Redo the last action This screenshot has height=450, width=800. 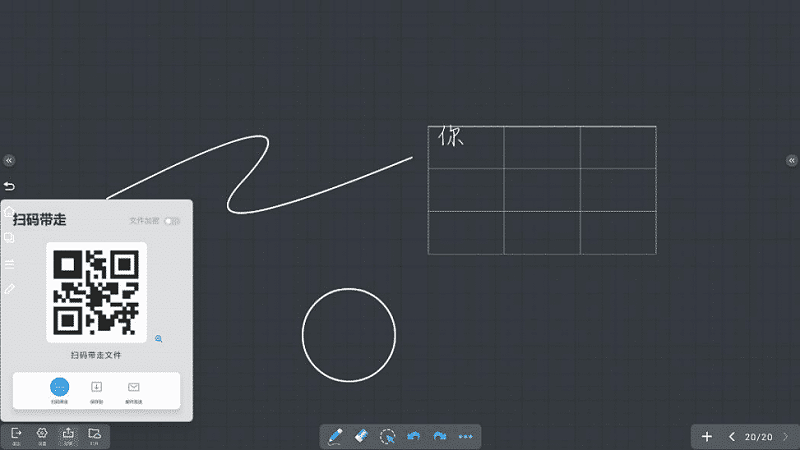[x=439, y=436]
